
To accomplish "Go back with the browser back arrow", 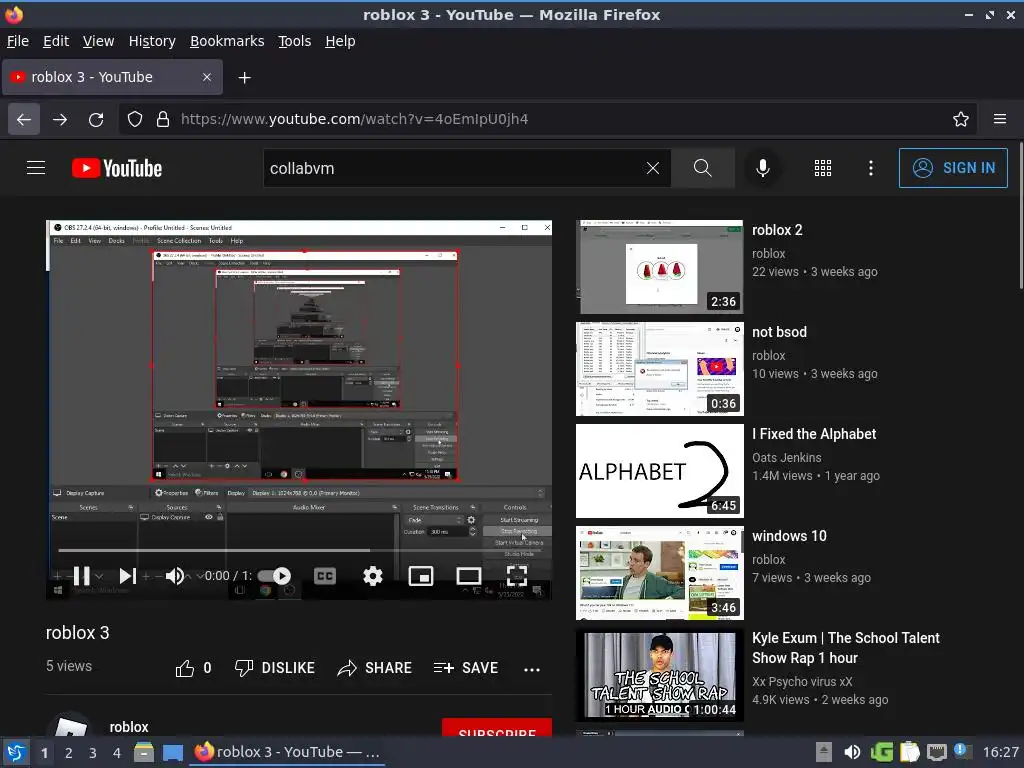I will click(x=24, y=119).
